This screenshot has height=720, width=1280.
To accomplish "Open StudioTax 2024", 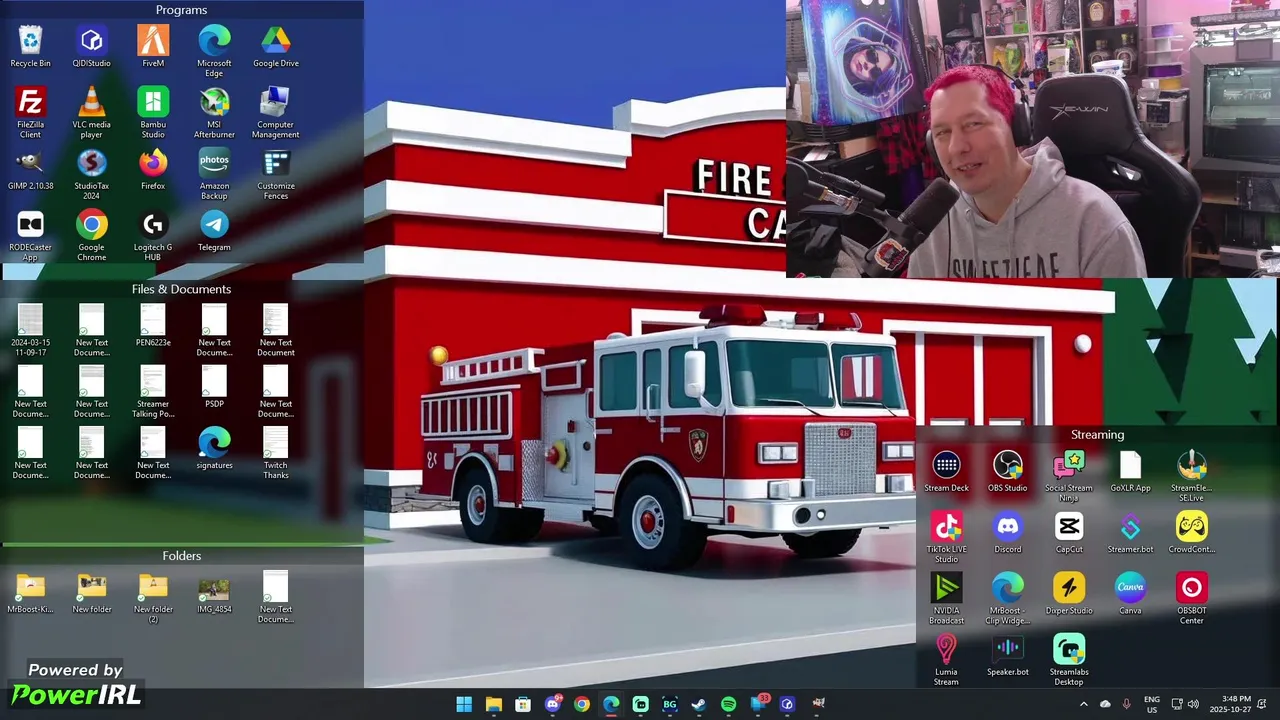I will coord(92,175).
